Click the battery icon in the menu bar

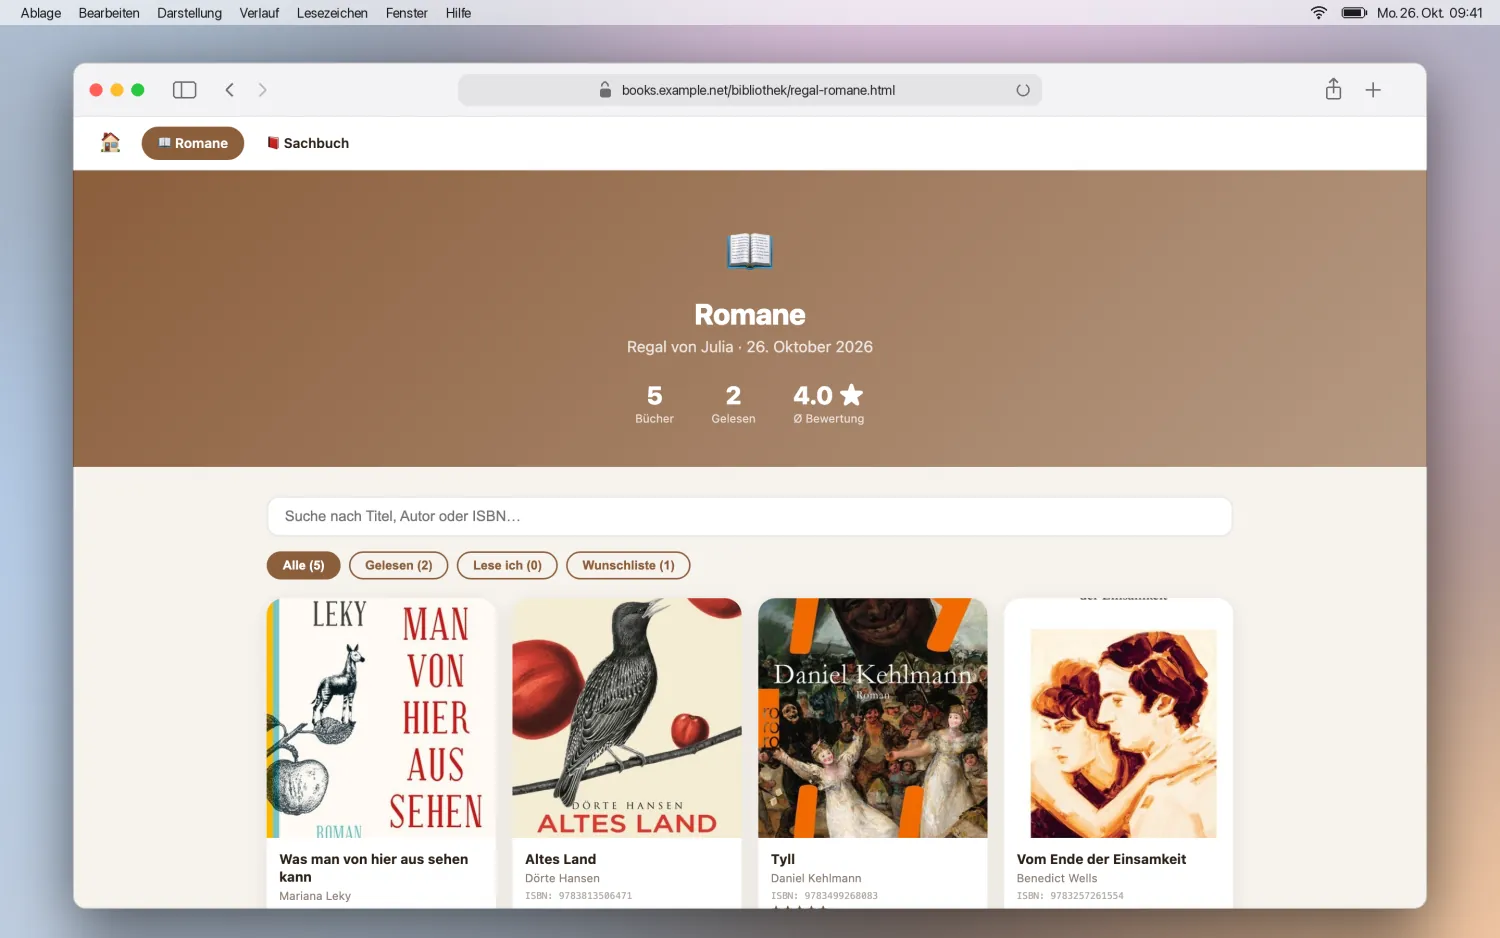(x=1354, y=13)
